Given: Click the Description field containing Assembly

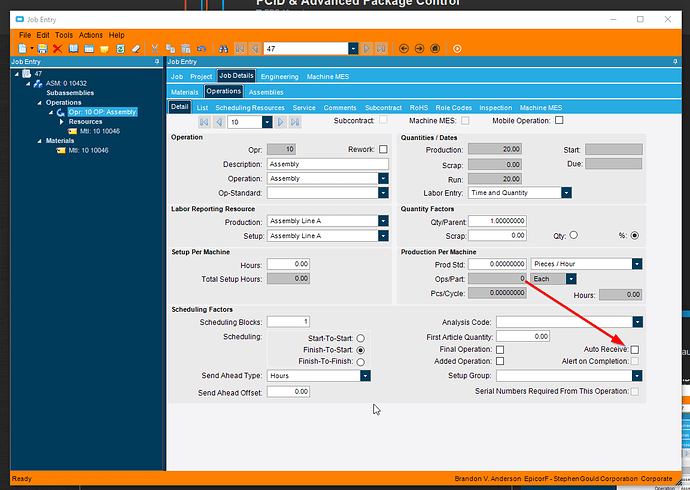Looking at the screenshot, I should click(328, 164).
